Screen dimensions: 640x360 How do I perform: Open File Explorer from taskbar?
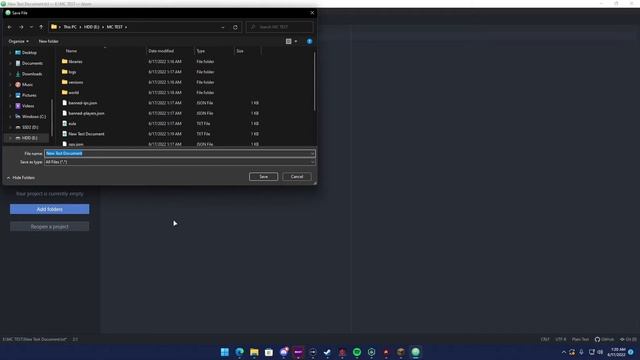click(254, 352)
